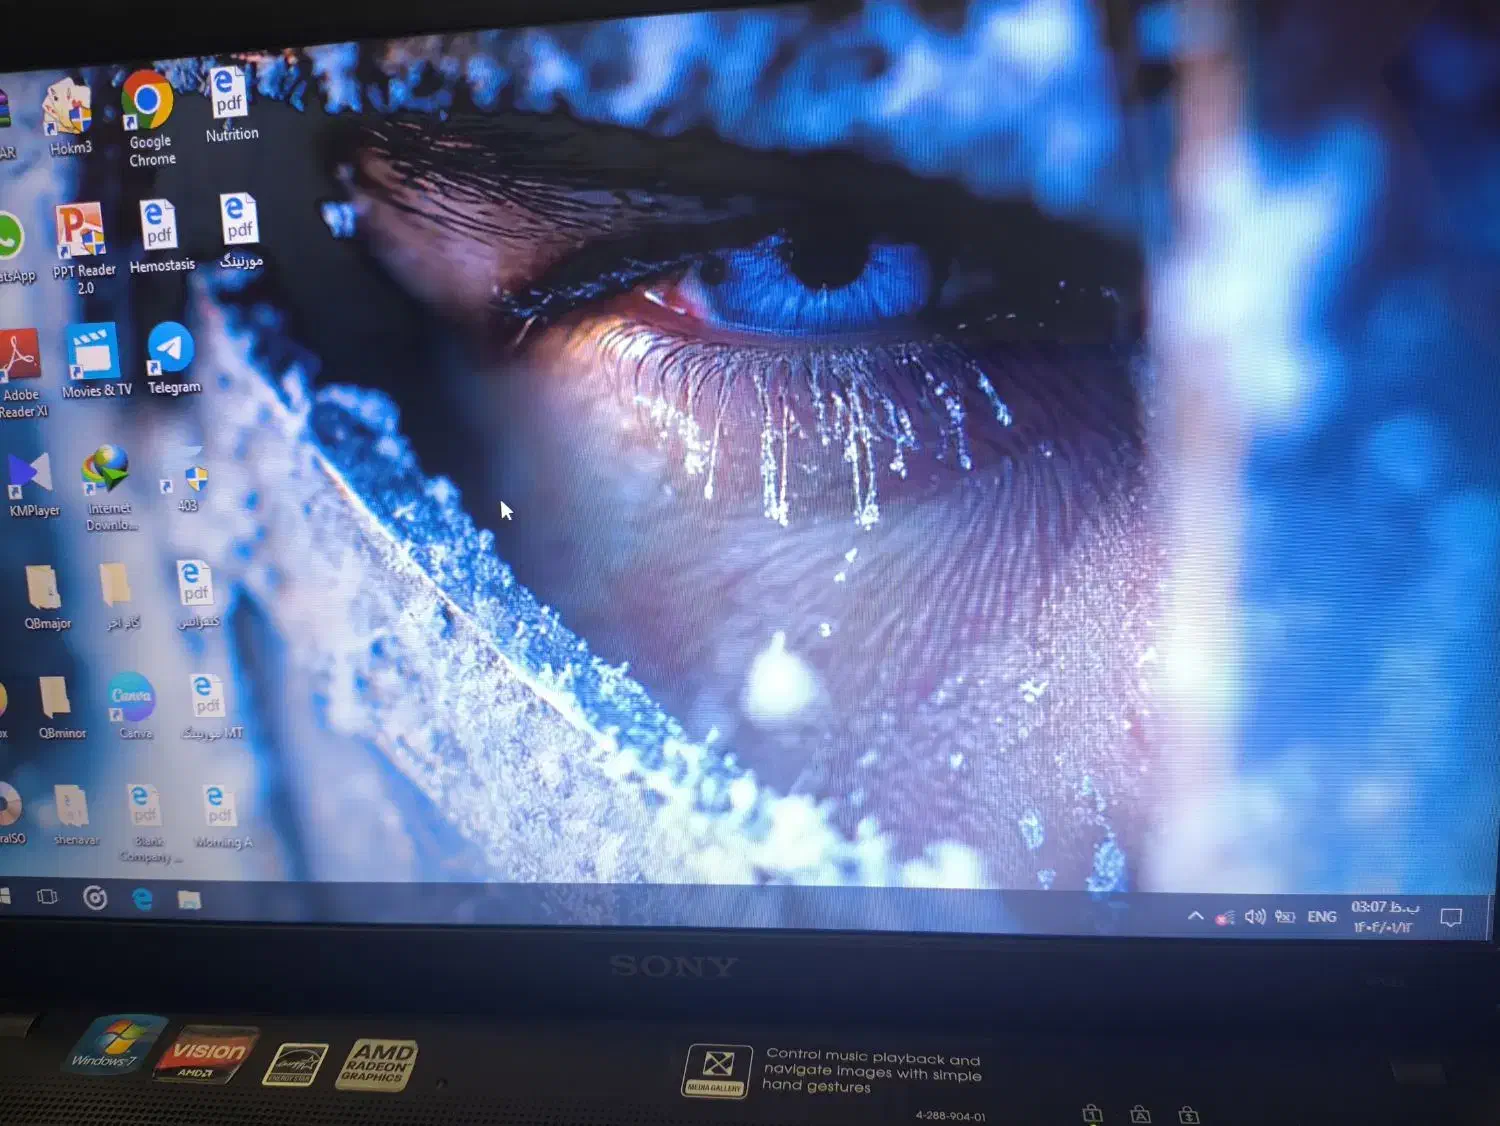Open the PPT Reader 2.0 icon

pyautogui.click(x=80, y=230)
